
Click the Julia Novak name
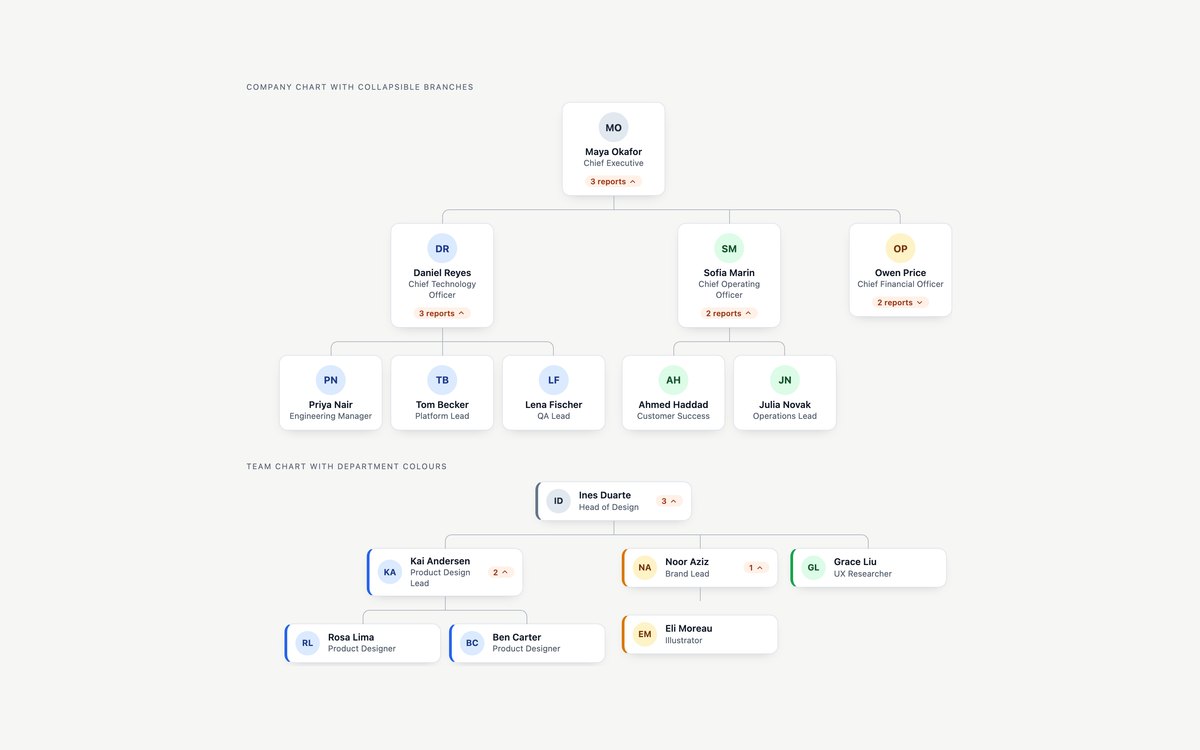click(x=785, y=405)
